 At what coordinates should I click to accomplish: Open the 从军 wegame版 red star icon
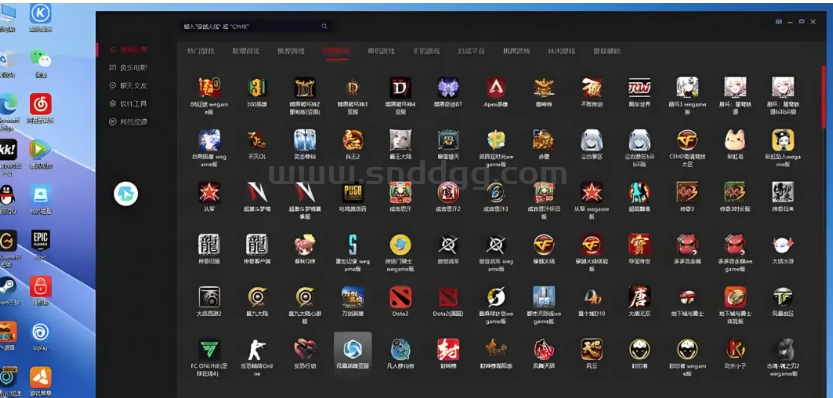[592, 192]
